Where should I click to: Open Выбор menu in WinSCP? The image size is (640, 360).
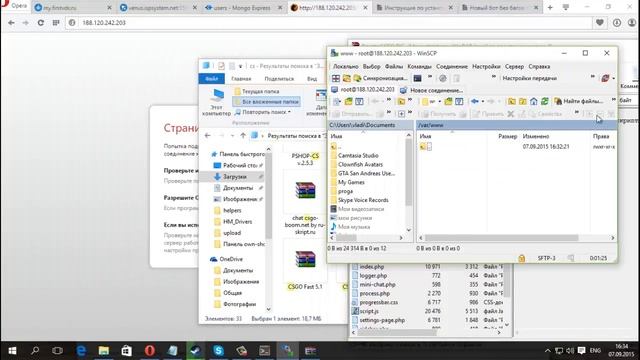tap(371, 67)
